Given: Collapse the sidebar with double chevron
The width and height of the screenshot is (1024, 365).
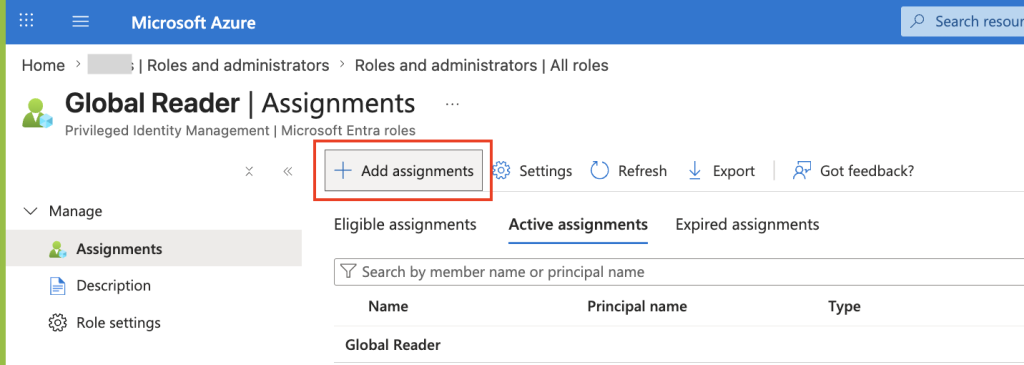Looking at the screenshot, I should point(287,171).
